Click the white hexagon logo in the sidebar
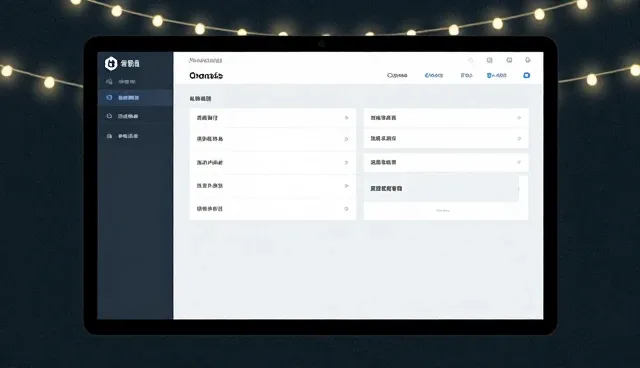The width and height of the screenshot is (640, 368). pyautogui.click(x=111, y=64)
